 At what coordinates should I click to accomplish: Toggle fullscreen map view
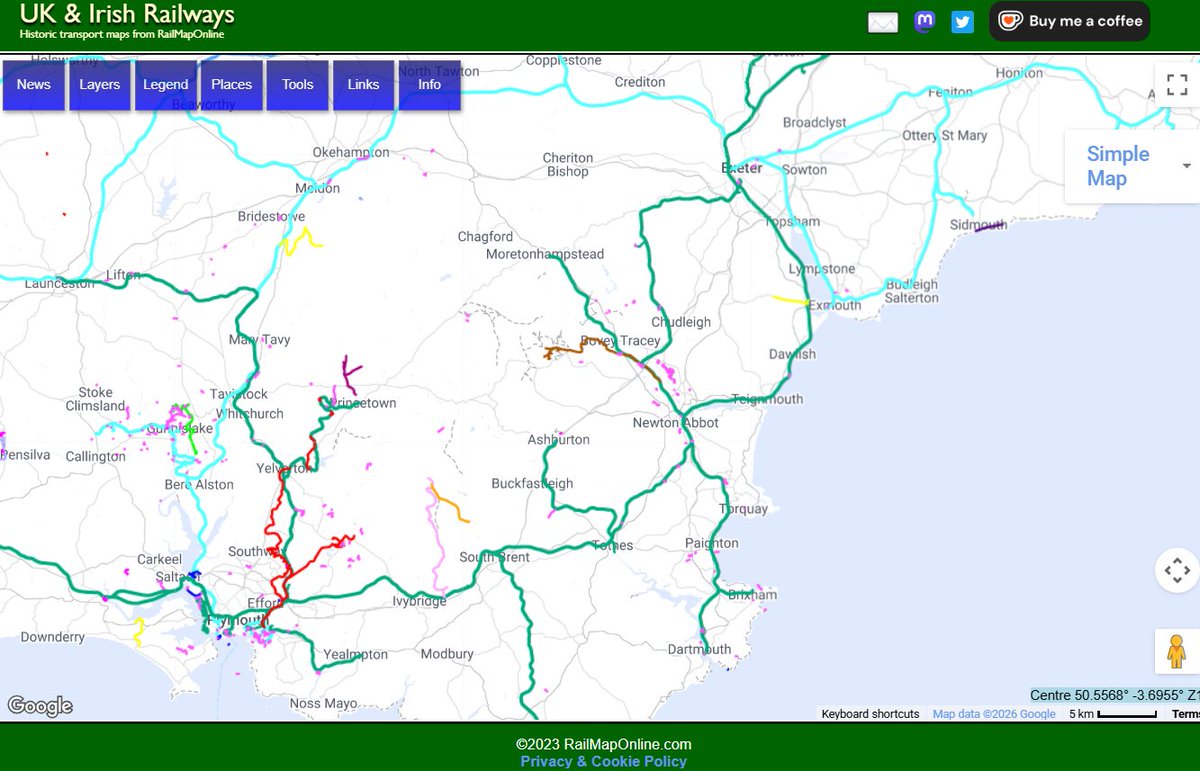click(x=1177, y=84)
